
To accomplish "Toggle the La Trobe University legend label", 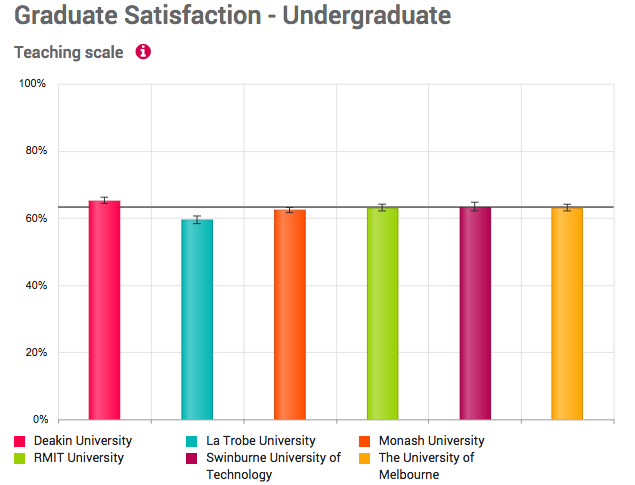I will click(260, 441).
